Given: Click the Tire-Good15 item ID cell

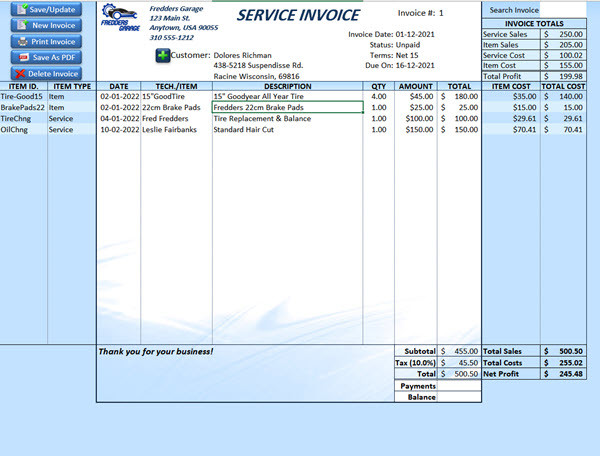Looking at the screenshot, I should [x=23, y=96].
